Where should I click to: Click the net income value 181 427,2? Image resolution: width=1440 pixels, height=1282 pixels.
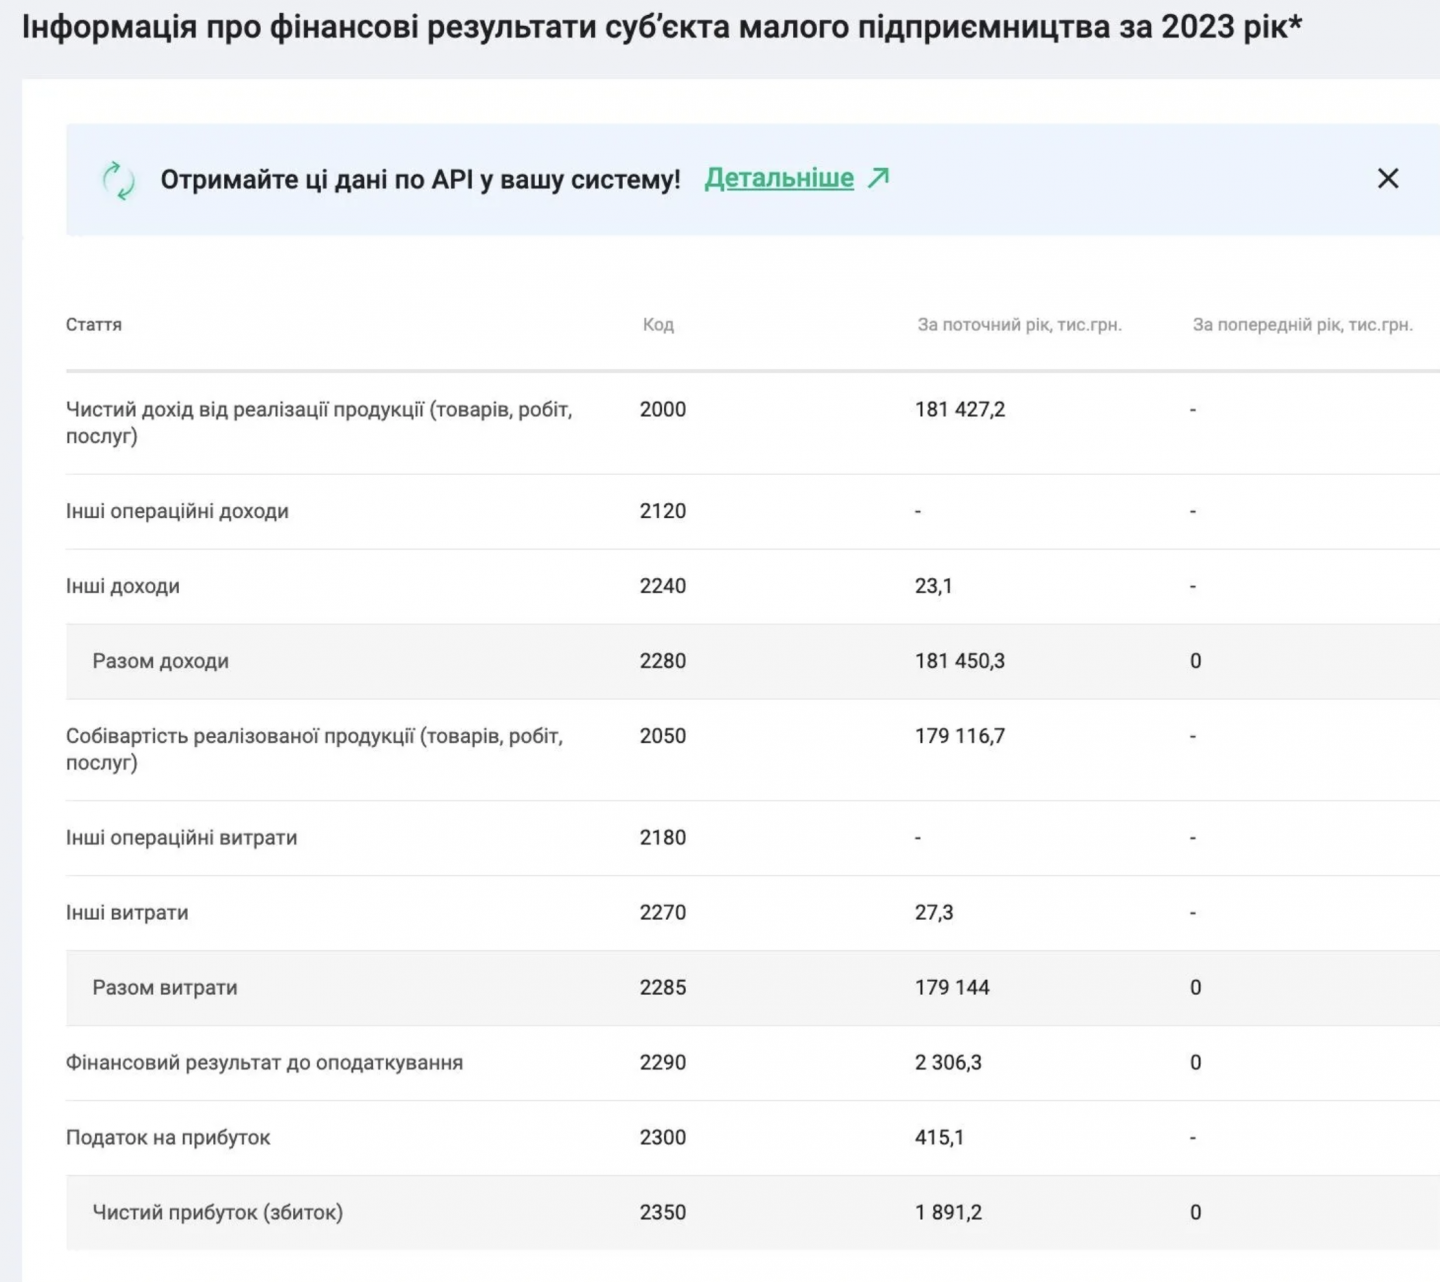tap(960, 409)
